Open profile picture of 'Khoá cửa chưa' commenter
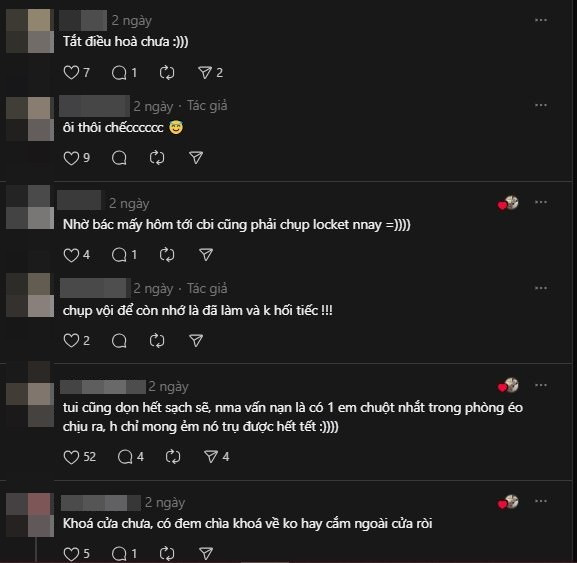 (x=30, y=515)
